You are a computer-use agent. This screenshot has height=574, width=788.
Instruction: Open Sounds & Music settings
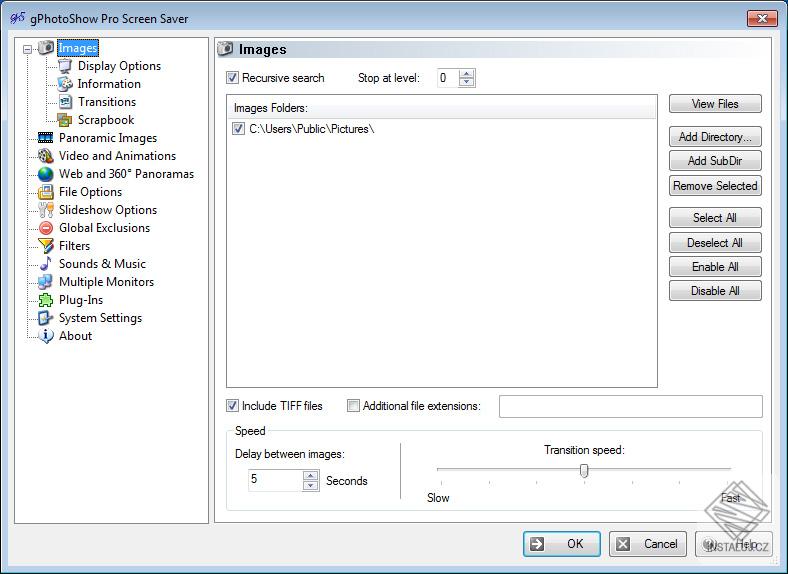coord(102,264)
